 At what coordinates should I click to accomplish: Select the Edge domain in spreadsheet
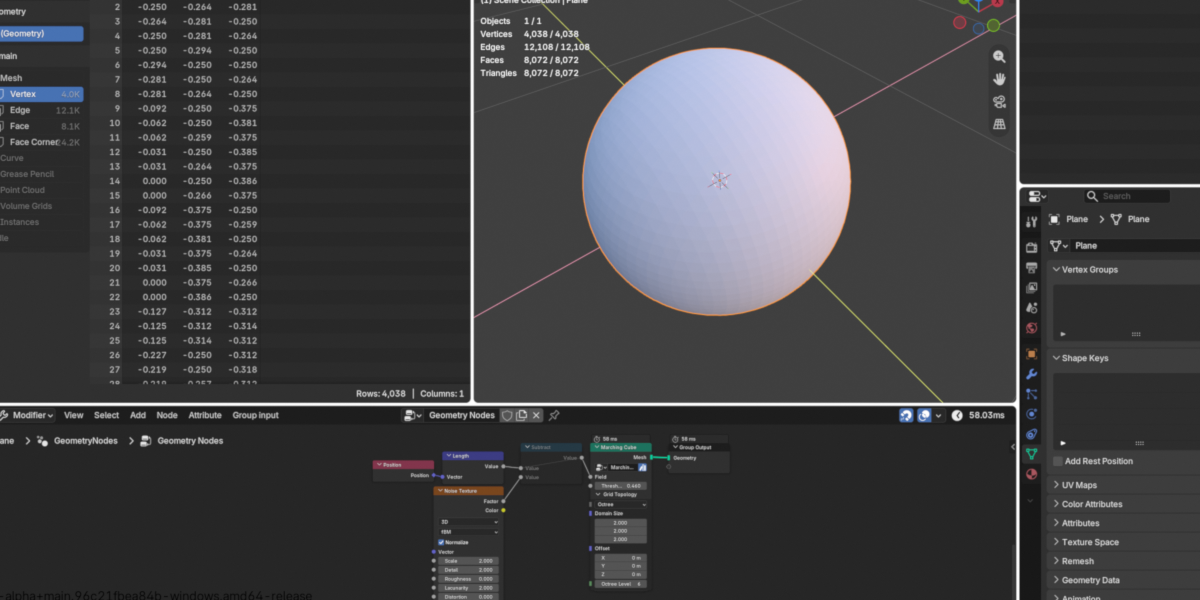[x=41, y=110]
